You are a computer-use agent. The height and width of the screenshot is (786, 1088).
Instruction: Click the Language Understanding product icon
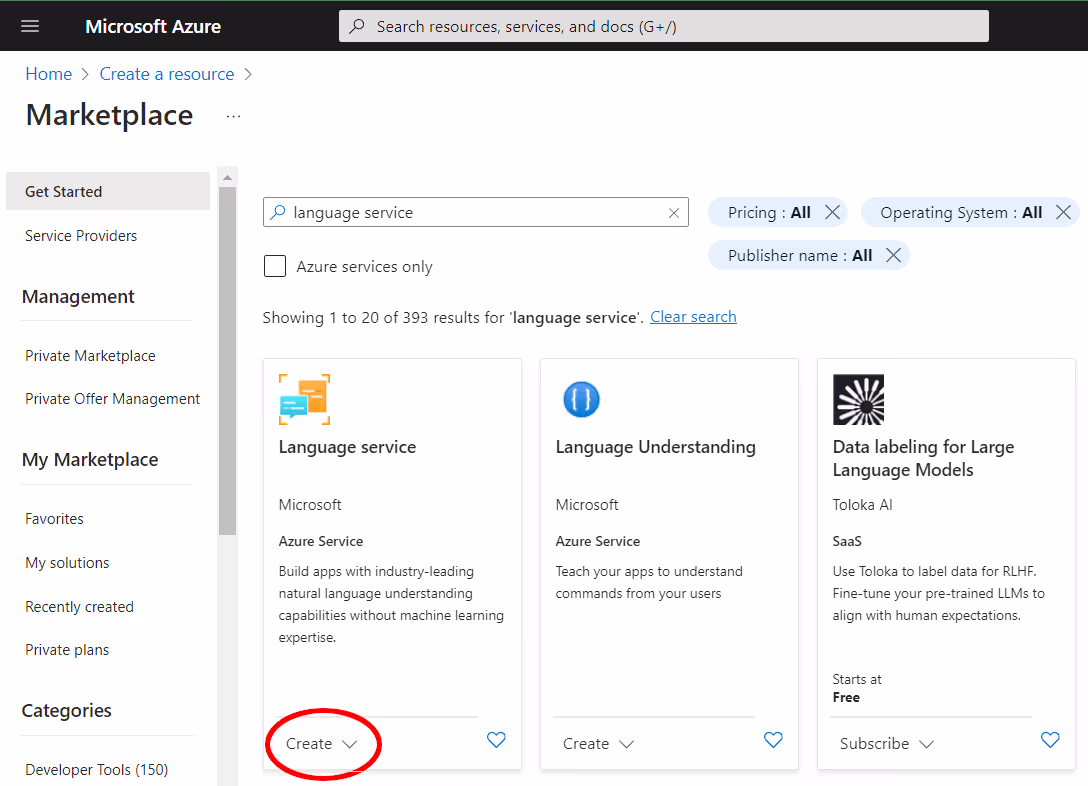(581, 400)
